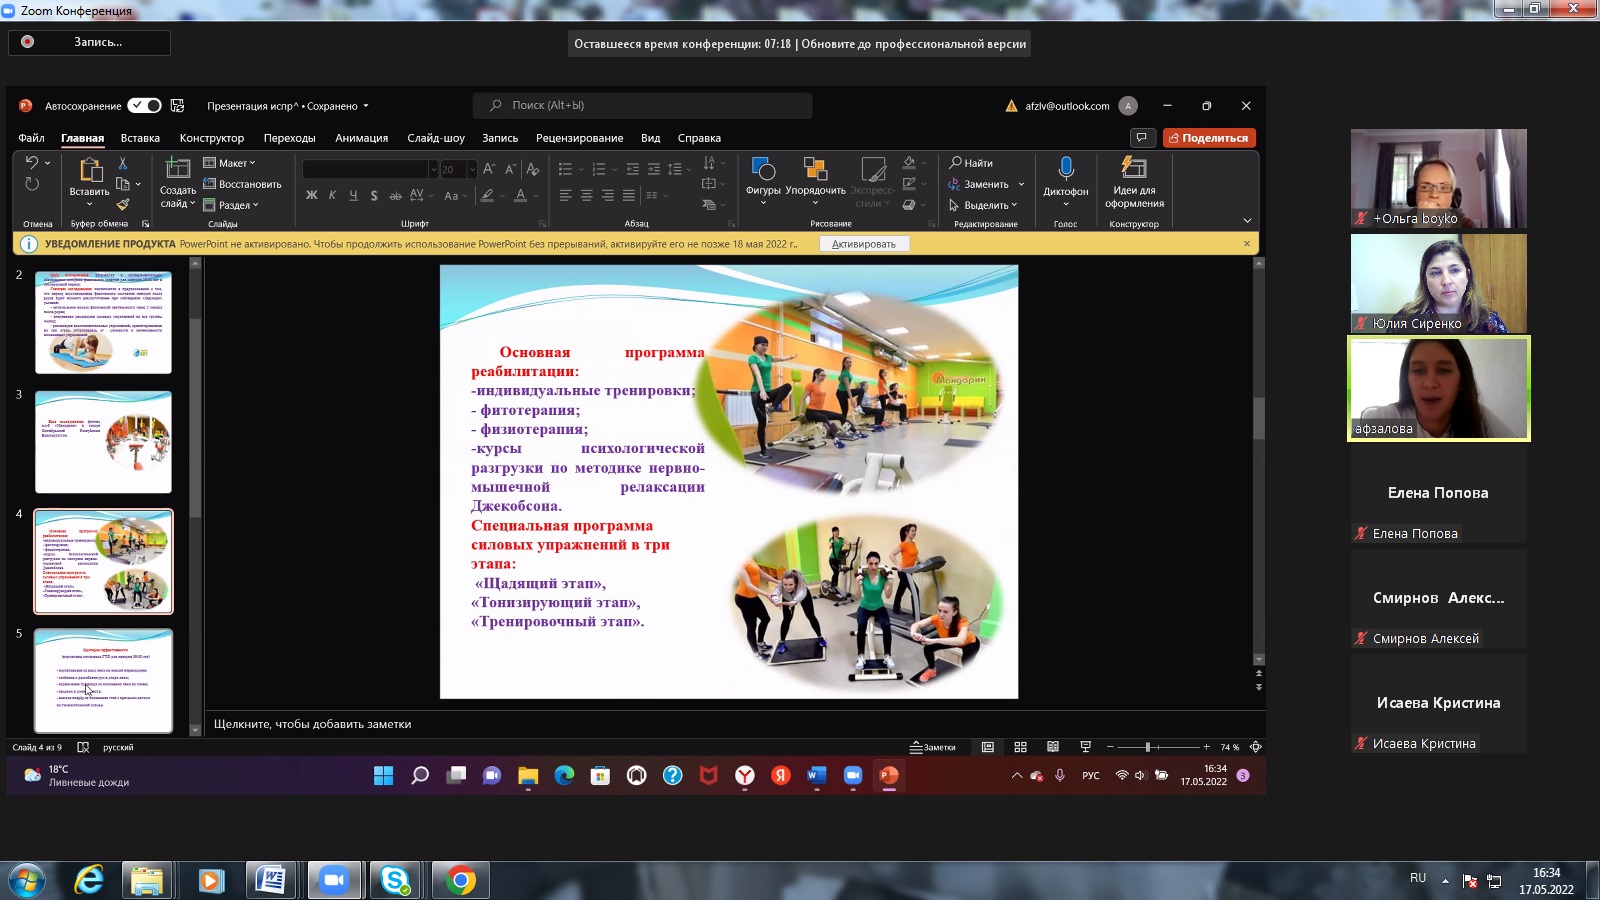The width and height of the screenshot is (1600, 900).
Task: Click the fit slide to window icon
Action: tap(1256, 747)
